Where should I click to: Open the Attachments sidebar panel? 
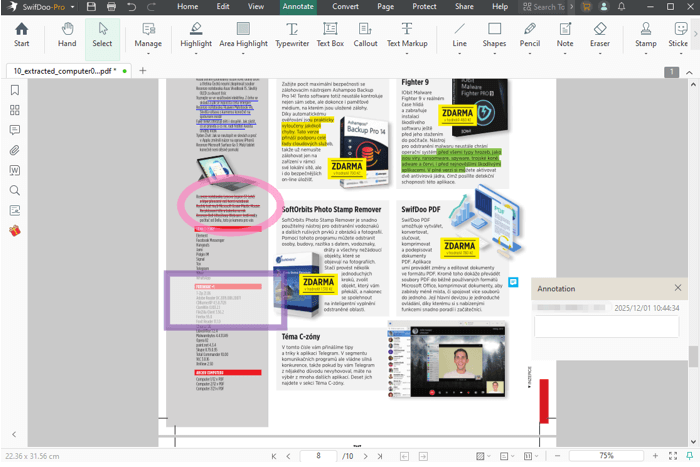(x=15, y=150)
